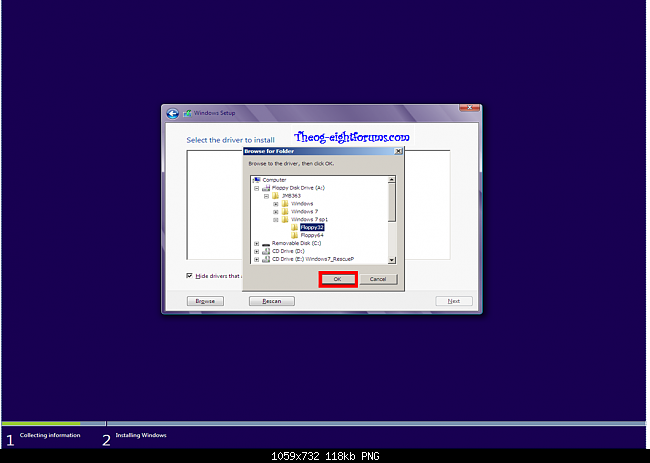Expand the Windows folder node
Image resolution: width=650 pixels, height=463 pixels.
pos(276,204)
